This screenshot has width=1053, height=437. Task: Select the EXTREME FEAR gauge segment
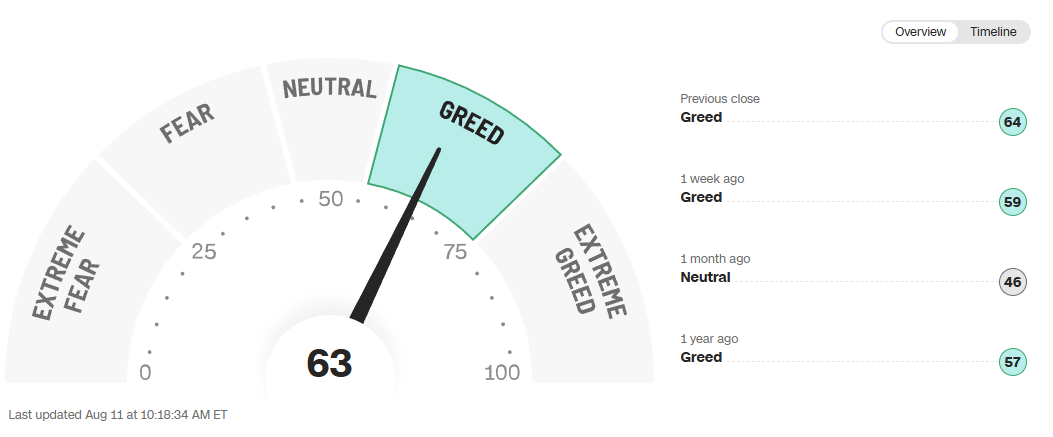(74, 282)
